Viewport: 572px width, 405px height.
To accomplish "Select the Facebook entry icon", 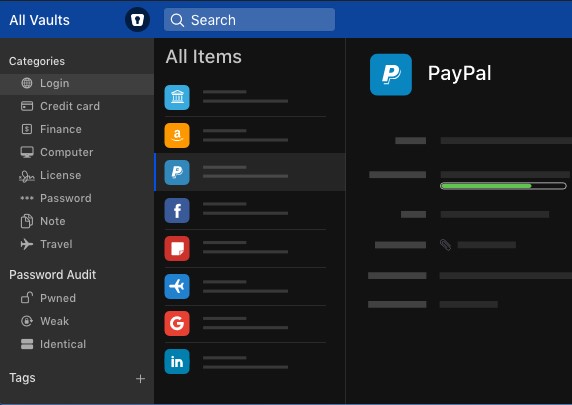I will pyautogui.click(x=177, y=211).
